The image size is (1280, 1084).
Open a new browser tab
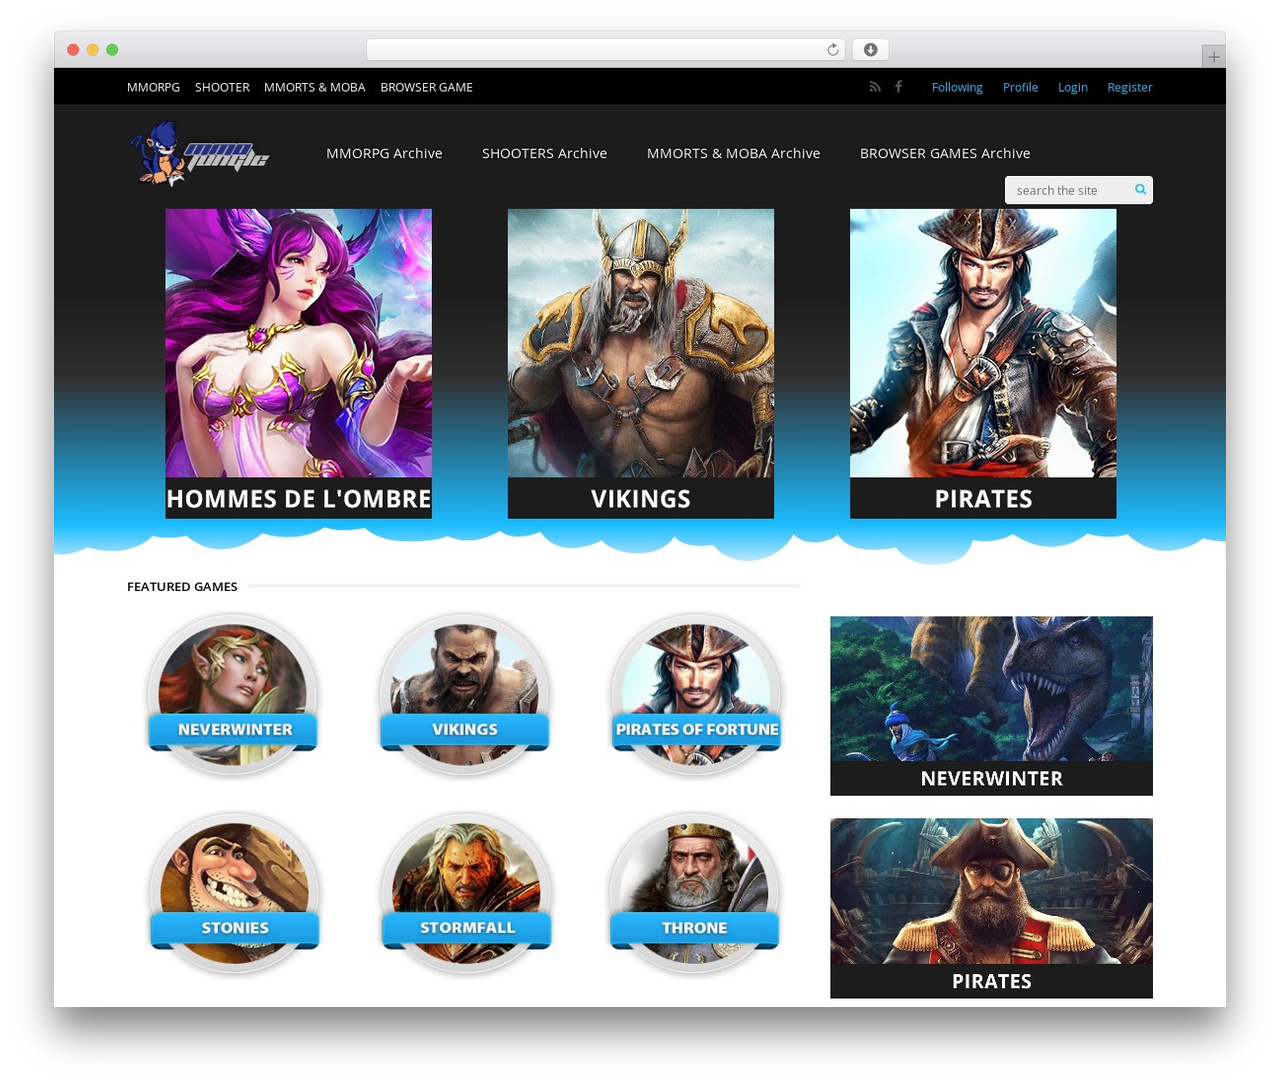tap(1213, 57)
